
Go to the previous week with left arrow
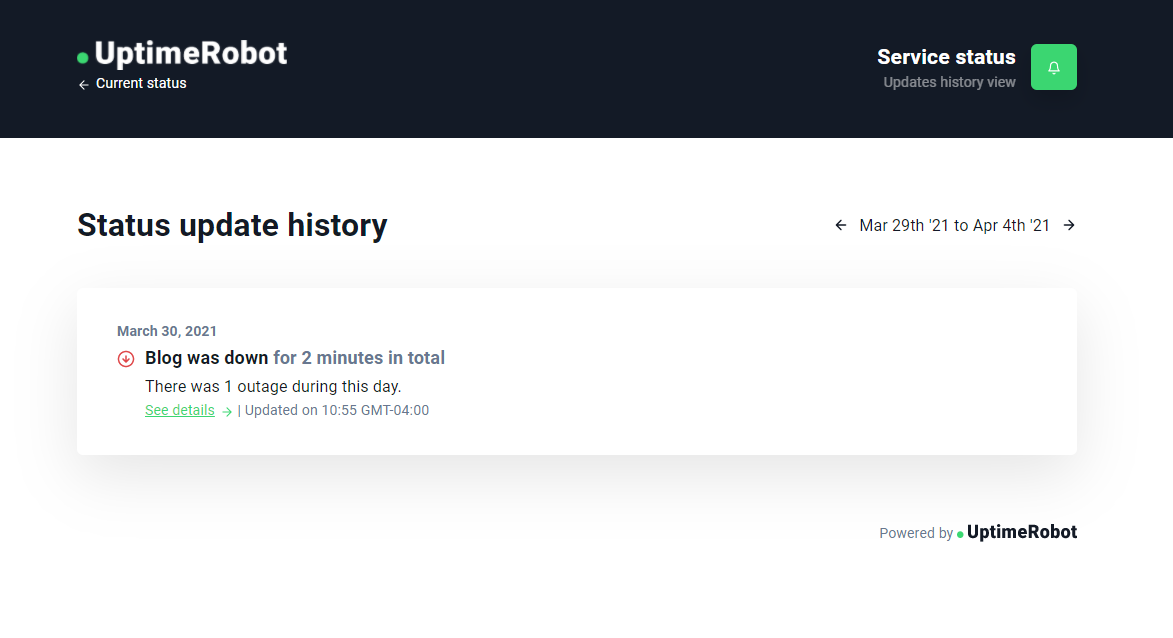(841, 225)
